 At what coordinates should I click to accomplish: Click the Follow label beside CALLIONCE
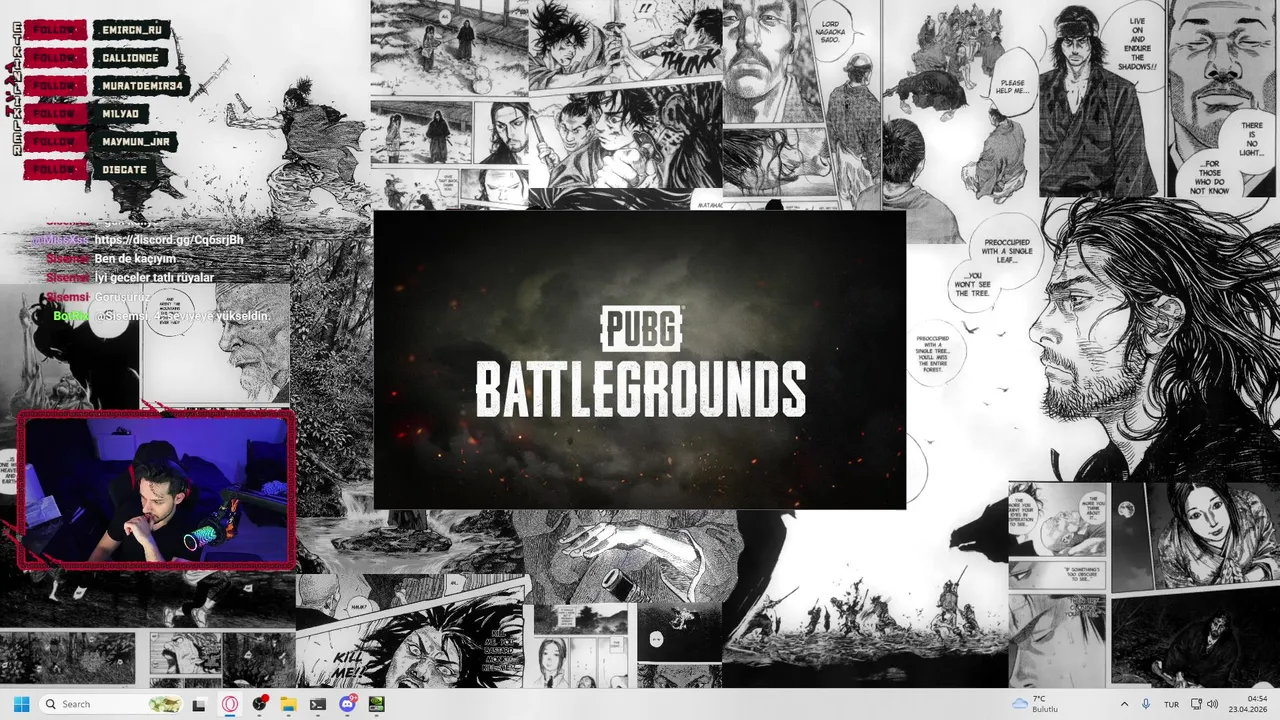pos(55,58)
